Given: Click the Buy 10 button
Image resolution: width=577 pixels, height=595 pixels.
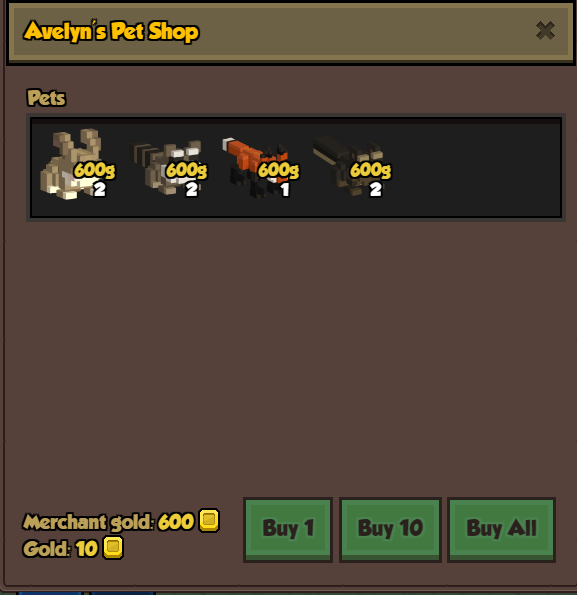Looking at the screenshot, I should 390,529.
